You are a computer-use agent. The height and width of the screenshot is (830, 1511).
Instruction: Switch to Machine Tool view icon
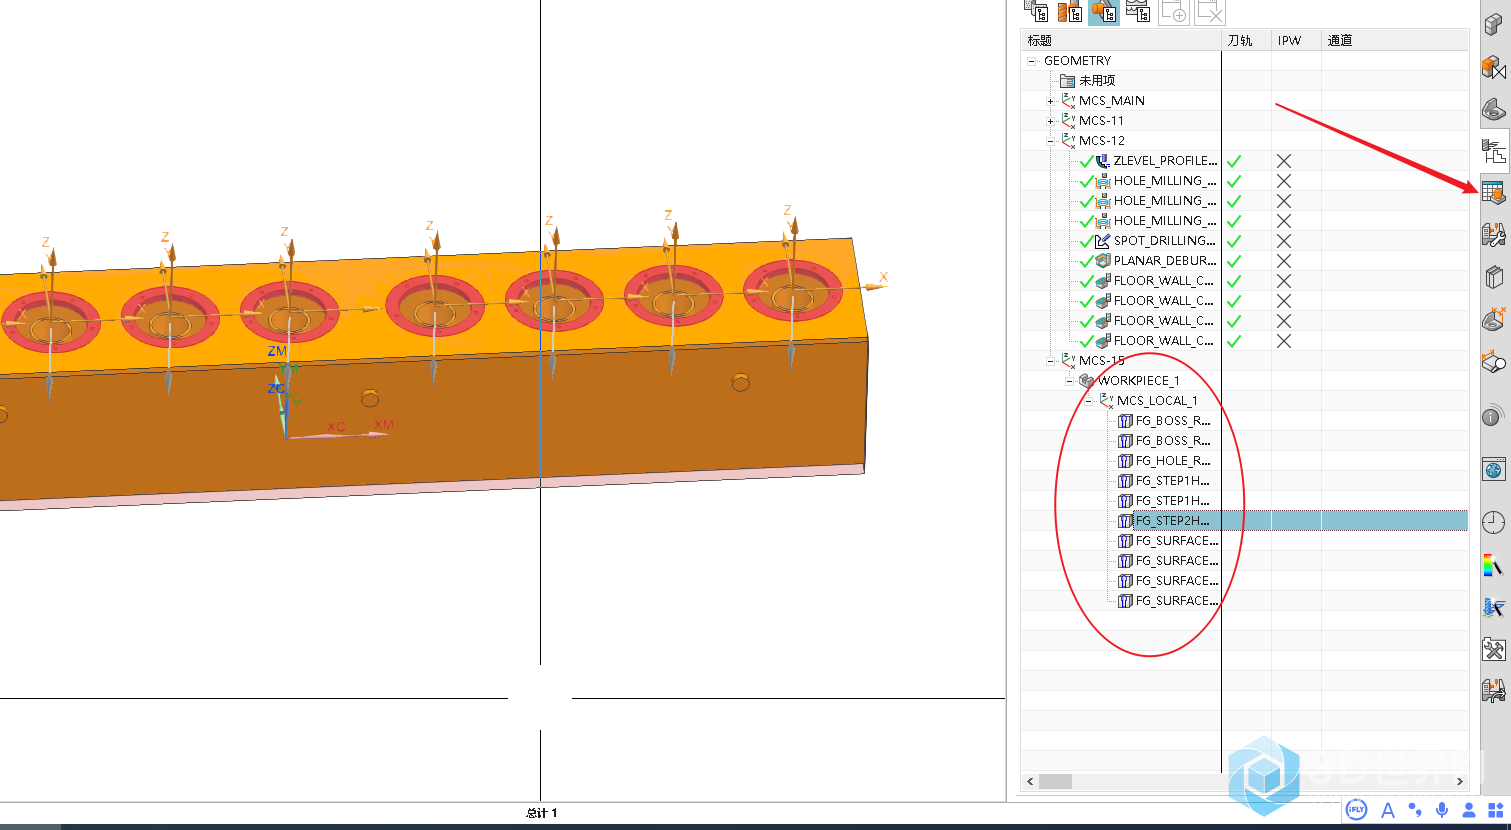tap(1070, 11)
